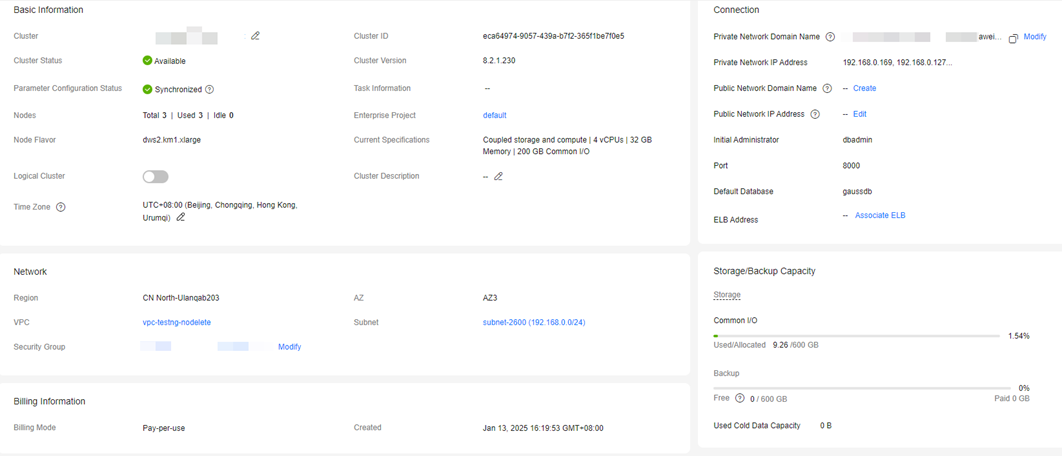Edit the cluster name pencil icon
The width and height of the screenshot is (1062, 456).
point(255,36)
